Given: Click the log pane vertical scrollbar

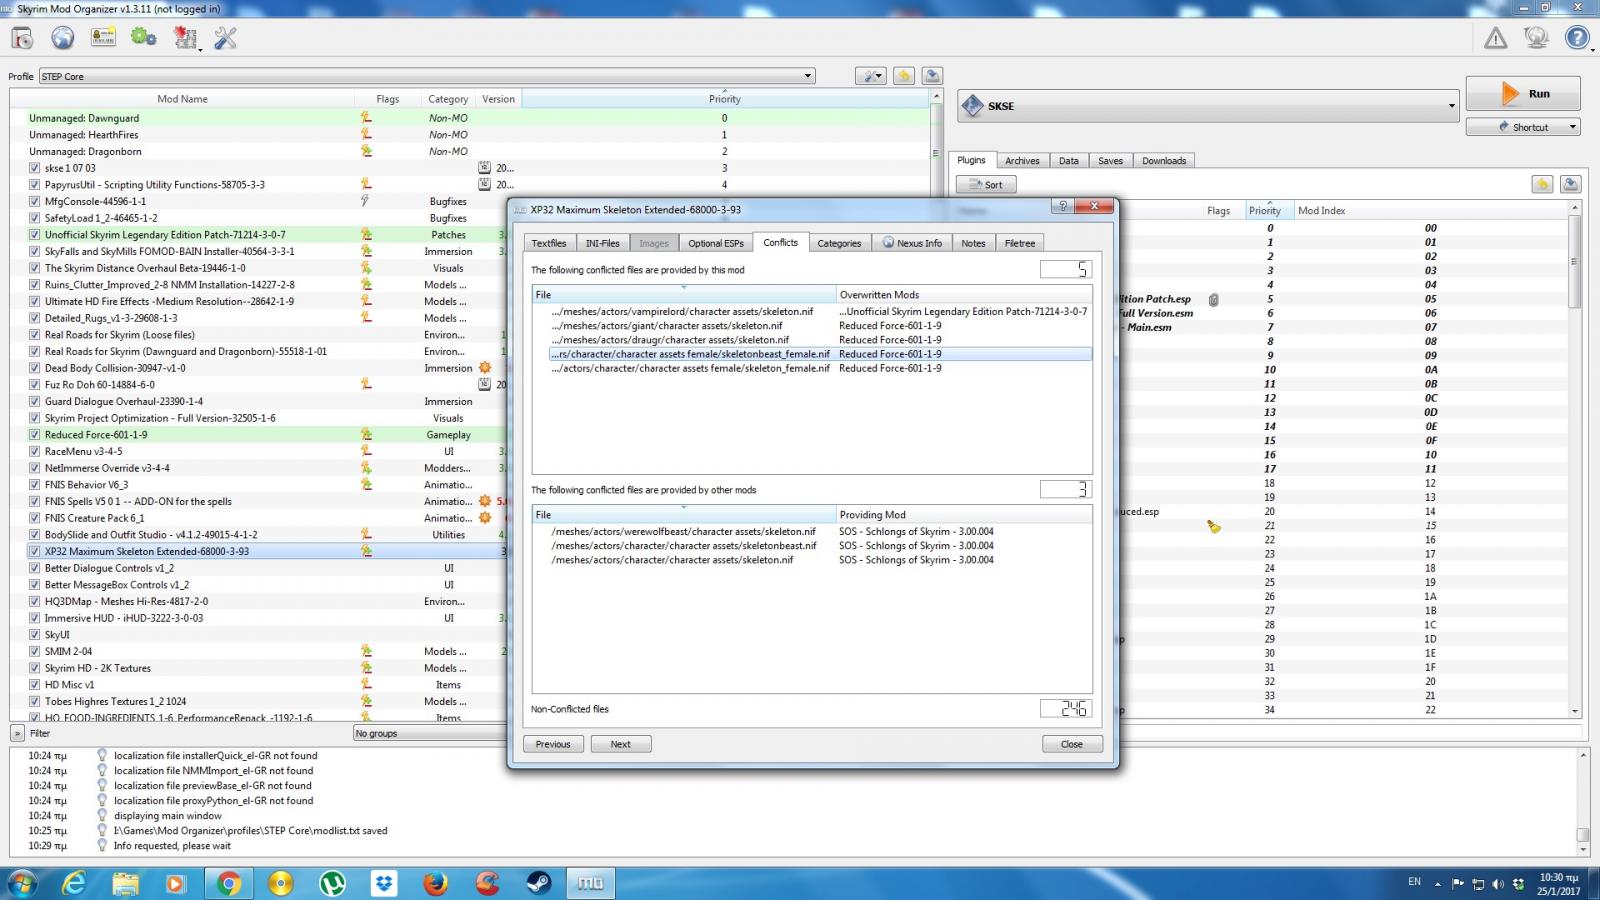Looking at the screenshot, I should tap(1583, 801).
